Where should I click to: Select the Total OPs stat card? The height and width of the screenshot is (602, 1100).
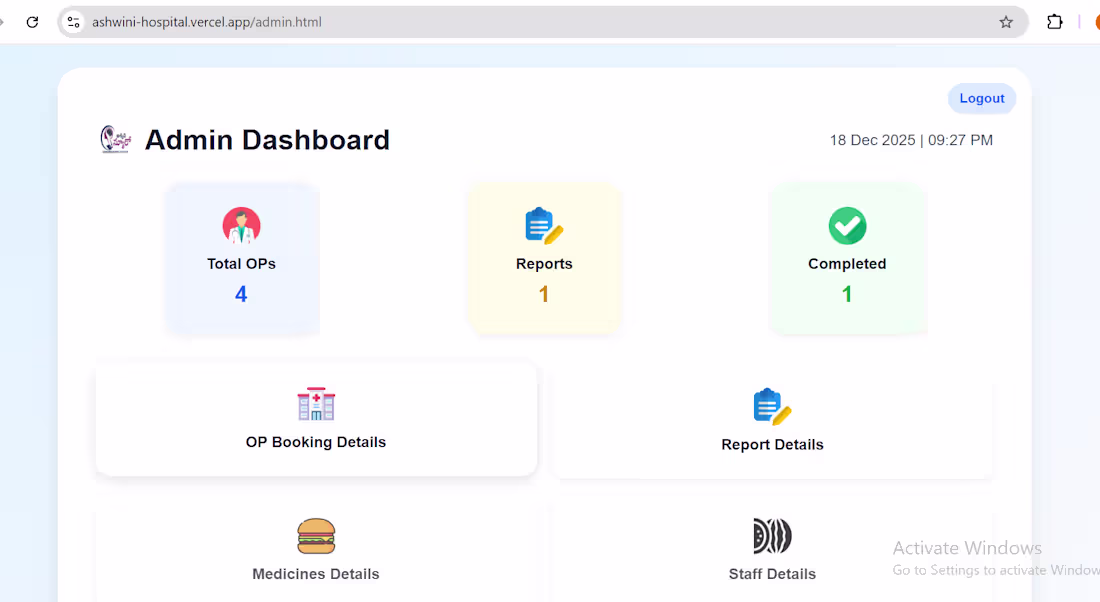tap(241, 258)
